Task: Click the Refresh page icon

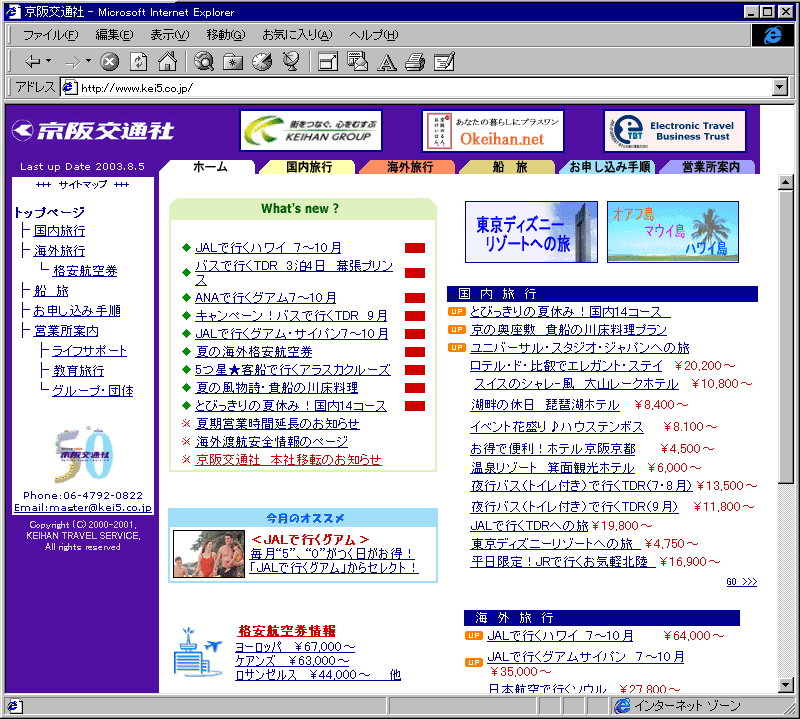Action: coord(138,62)
